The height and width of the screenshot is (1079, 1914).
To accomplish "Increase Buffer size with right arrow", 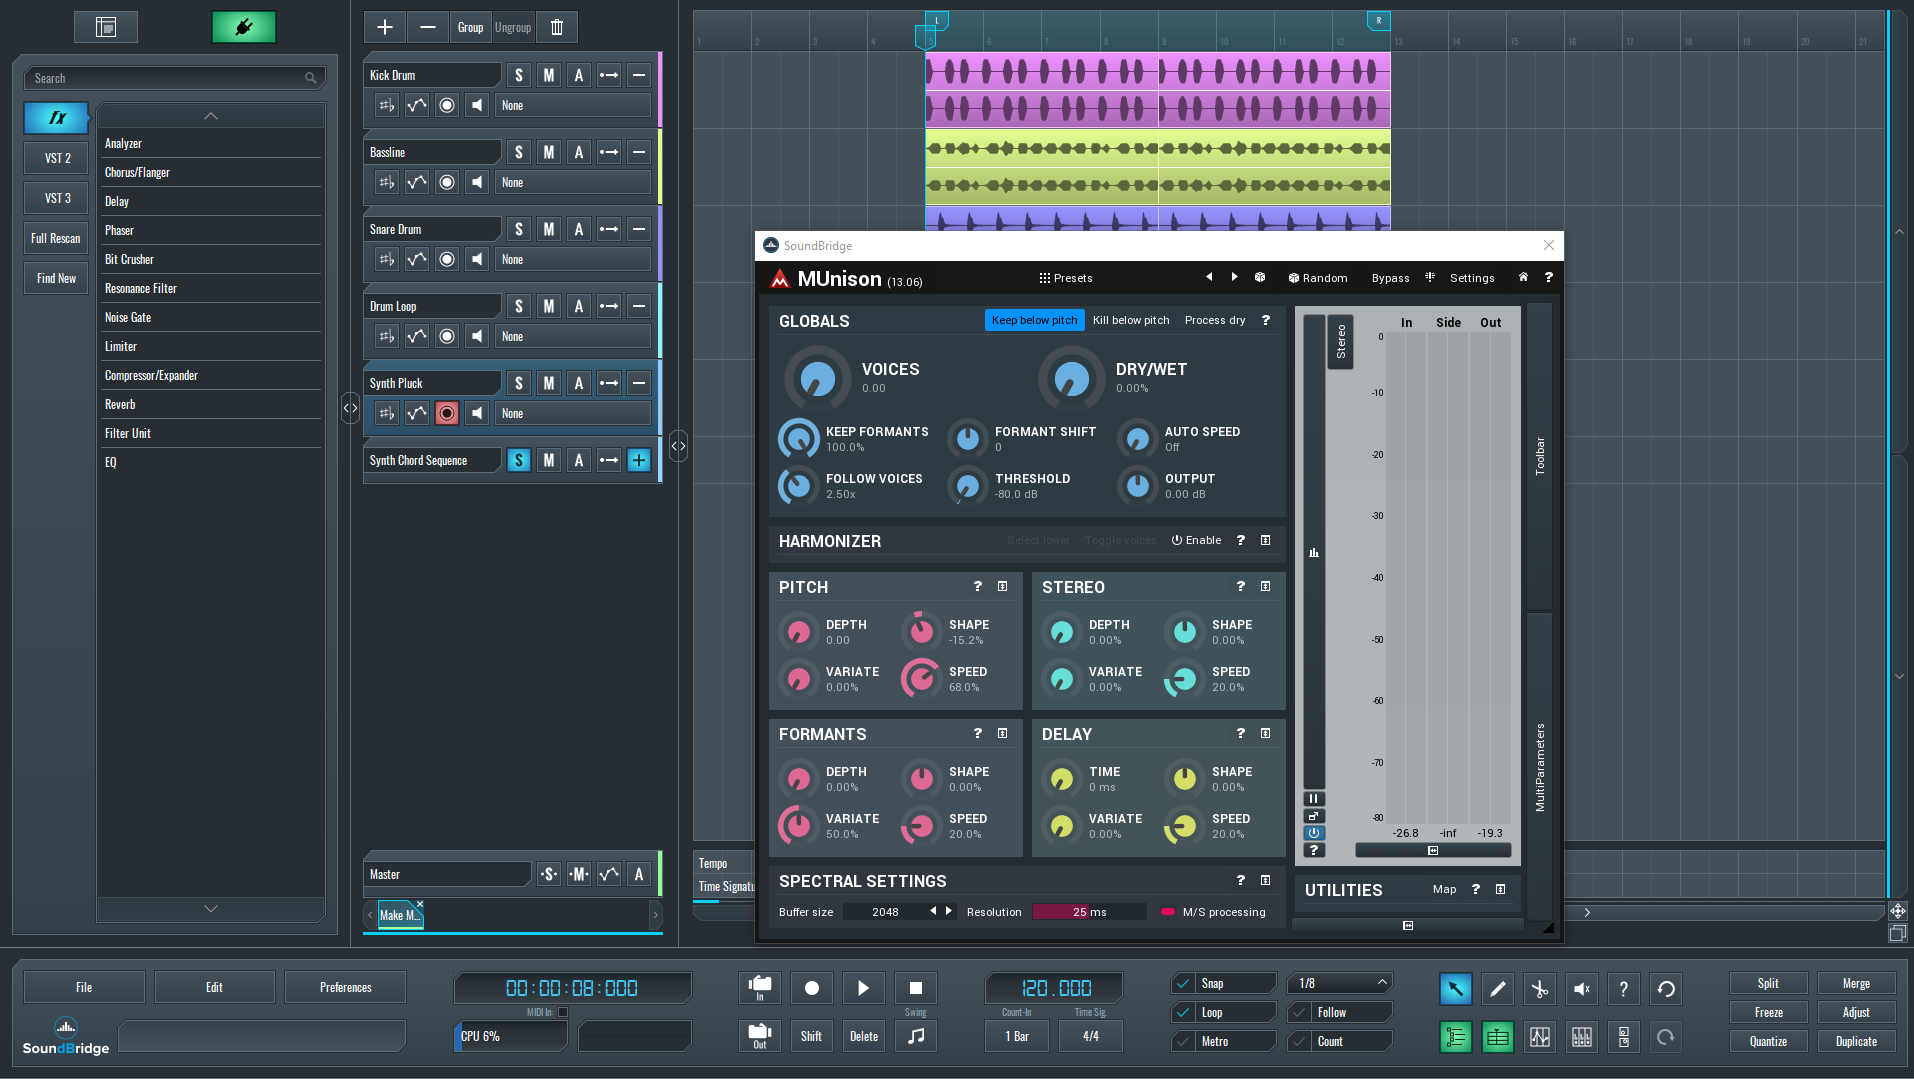I will tap(949, 911).
